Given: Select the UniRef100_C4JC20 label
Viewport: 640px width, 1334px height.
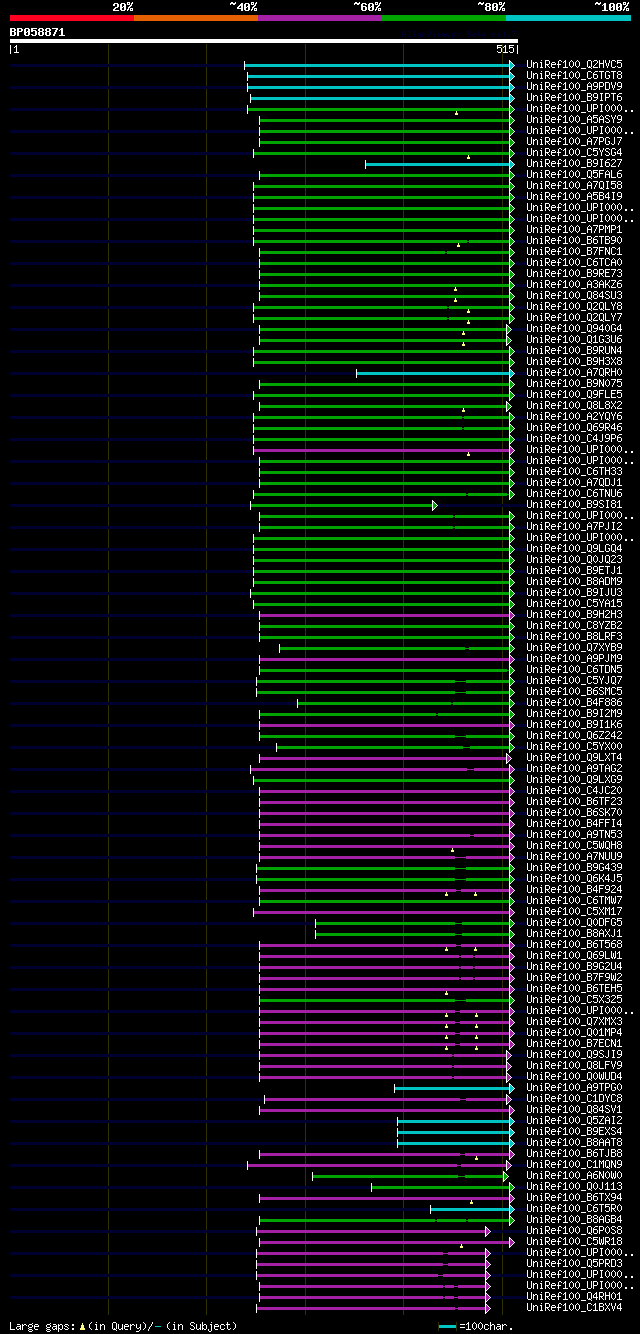Looking at the screenshot, I should pyautogui.click(x=574, y=790).
